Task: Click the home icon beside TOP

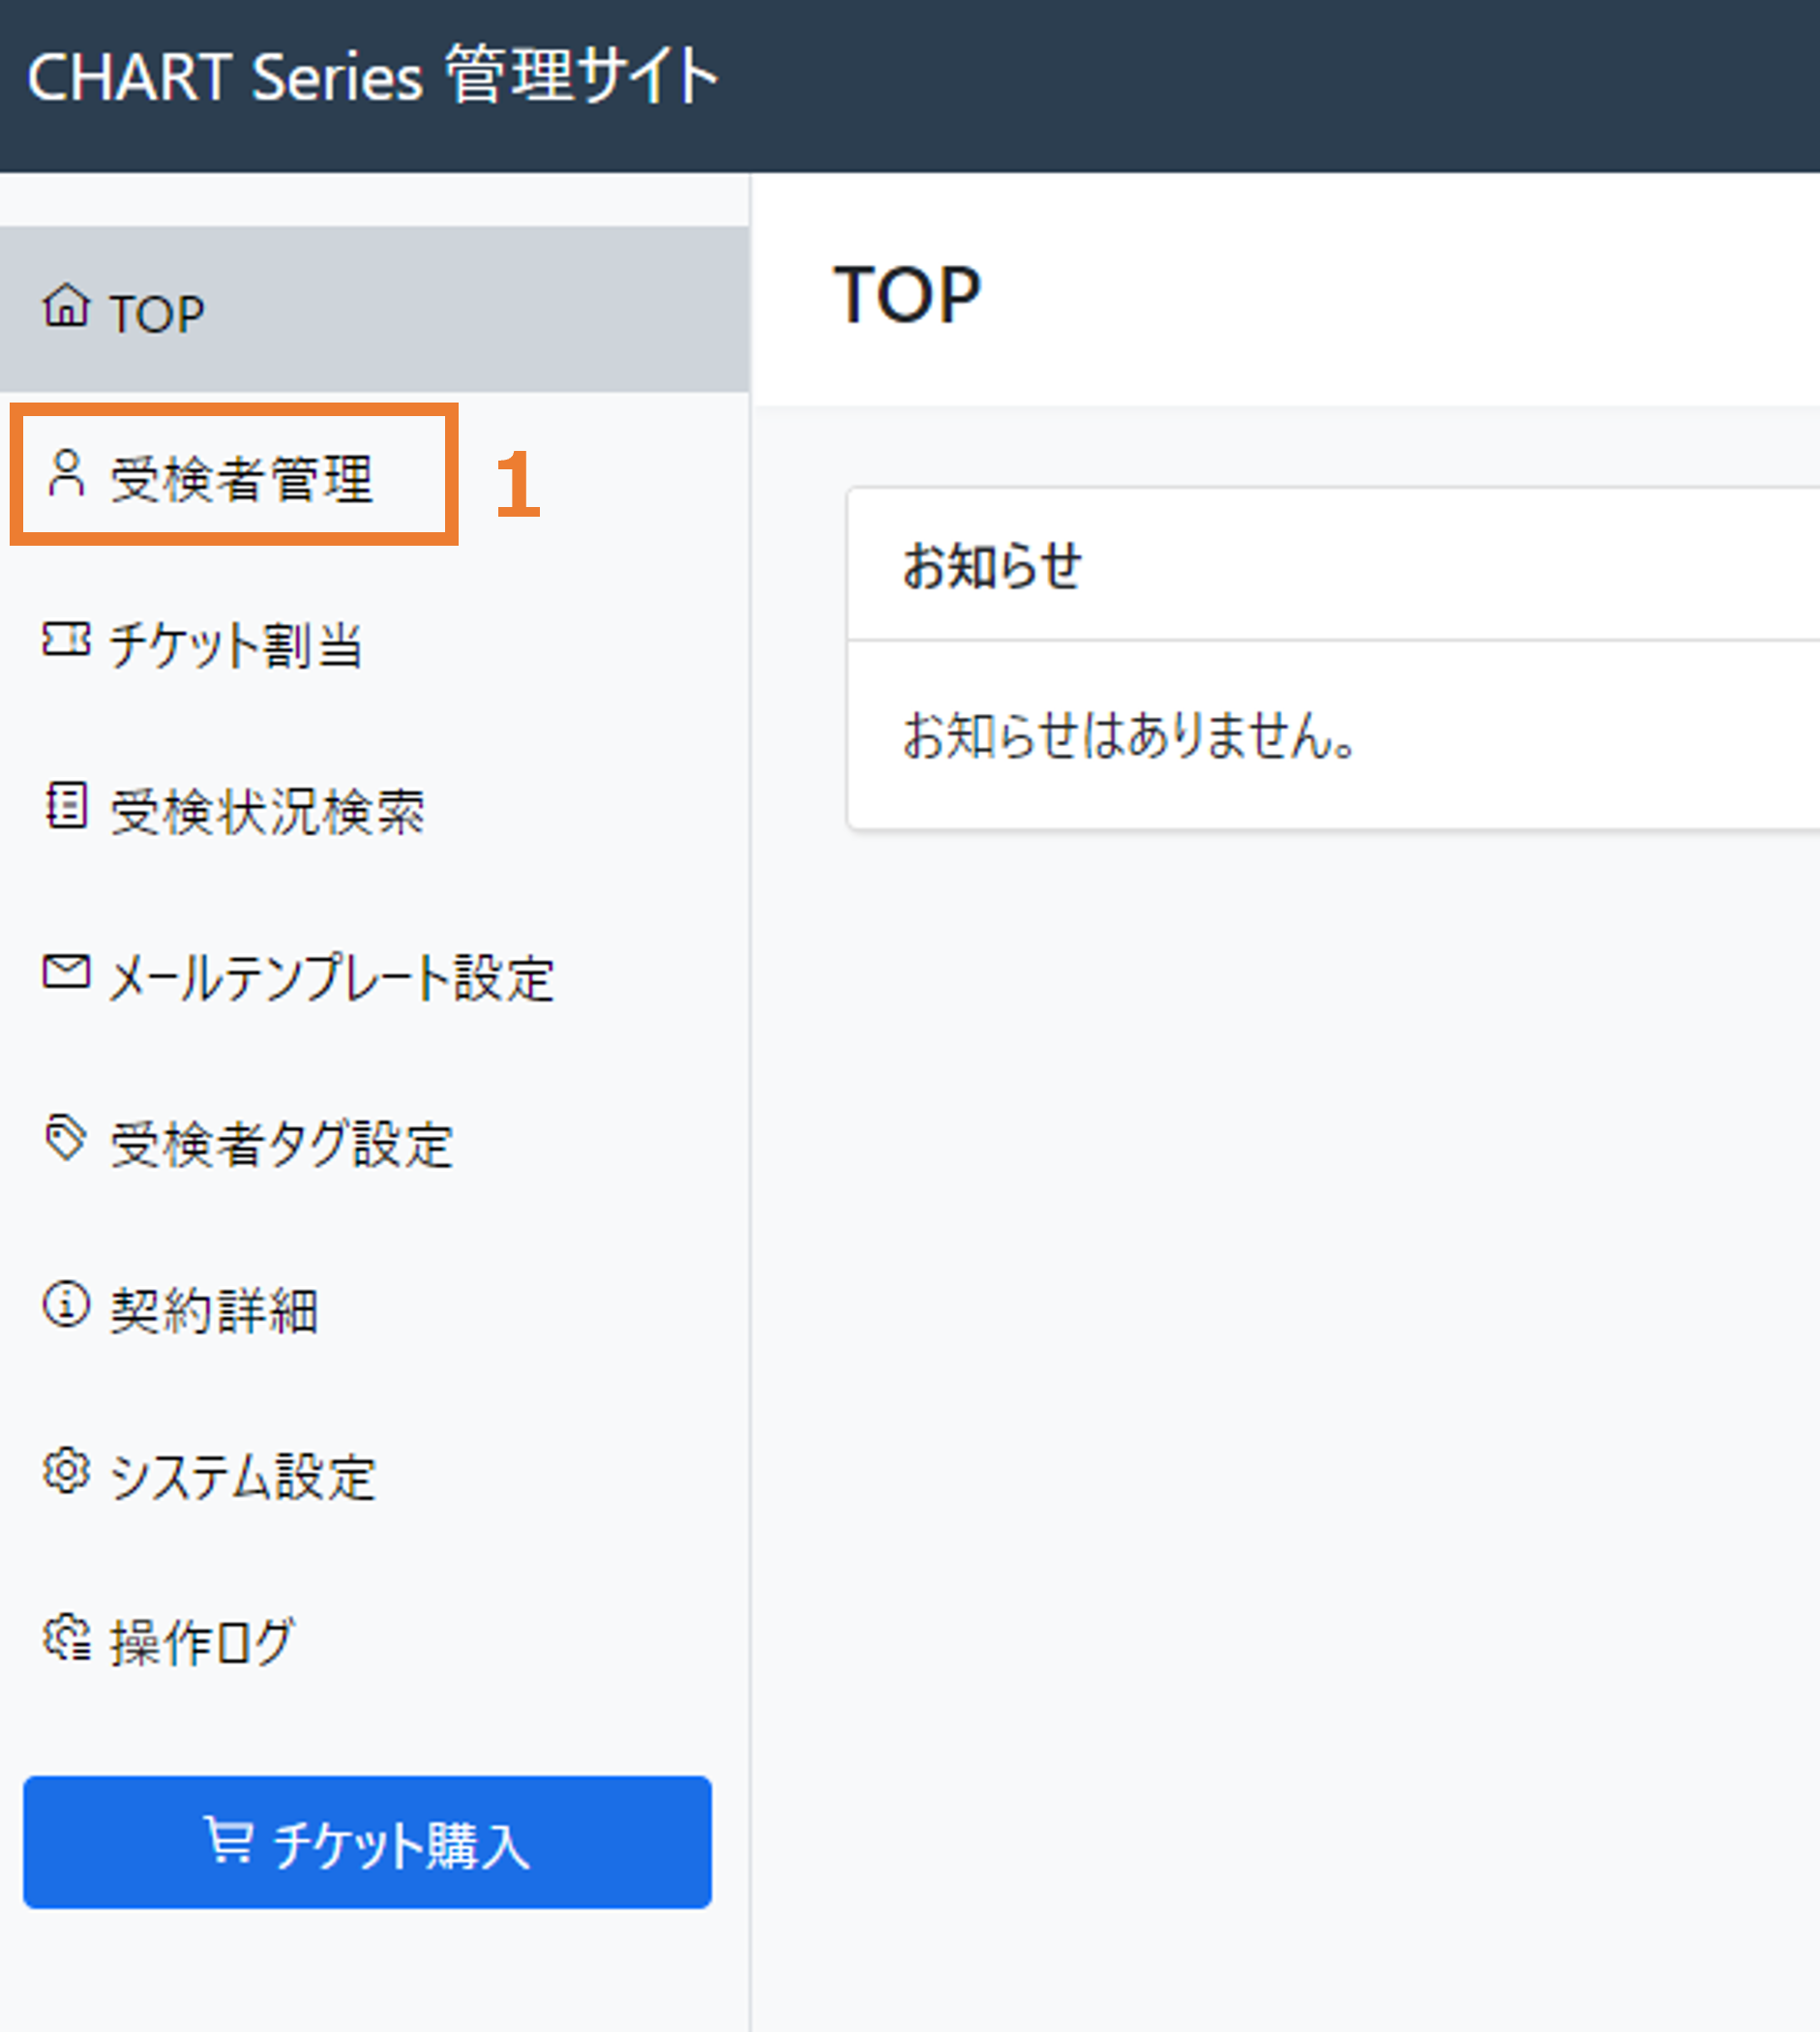Action: (x=66, y=306)
